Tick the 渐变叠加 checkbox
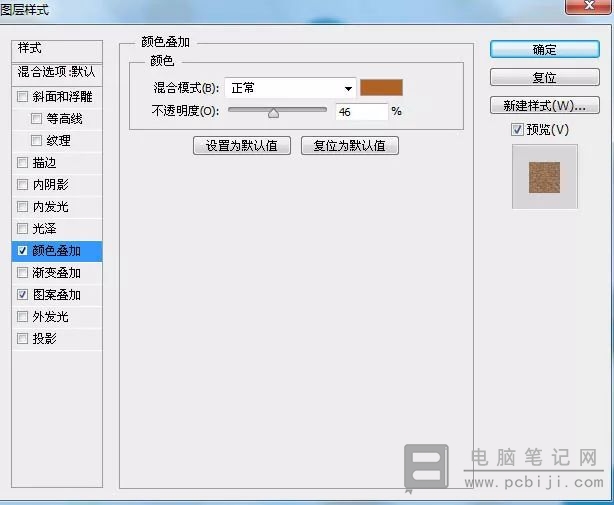Screen dimensions: 614x505 pyautogui.click(x=22, y=272)
